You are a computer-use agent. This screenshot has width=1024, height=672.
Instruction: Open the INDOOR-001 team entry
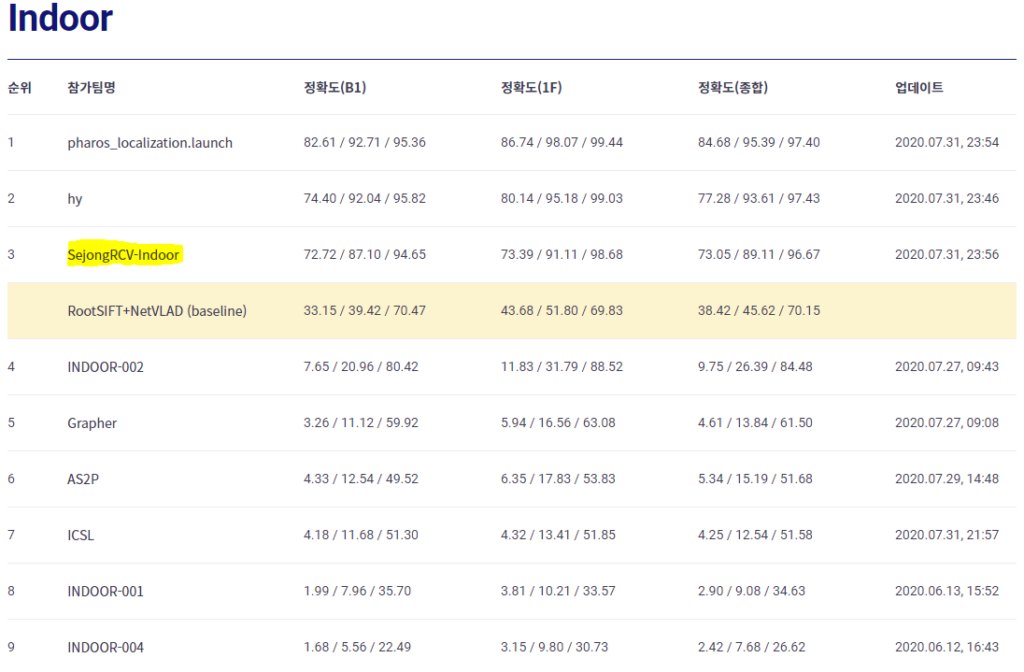[x=106, y=591]
